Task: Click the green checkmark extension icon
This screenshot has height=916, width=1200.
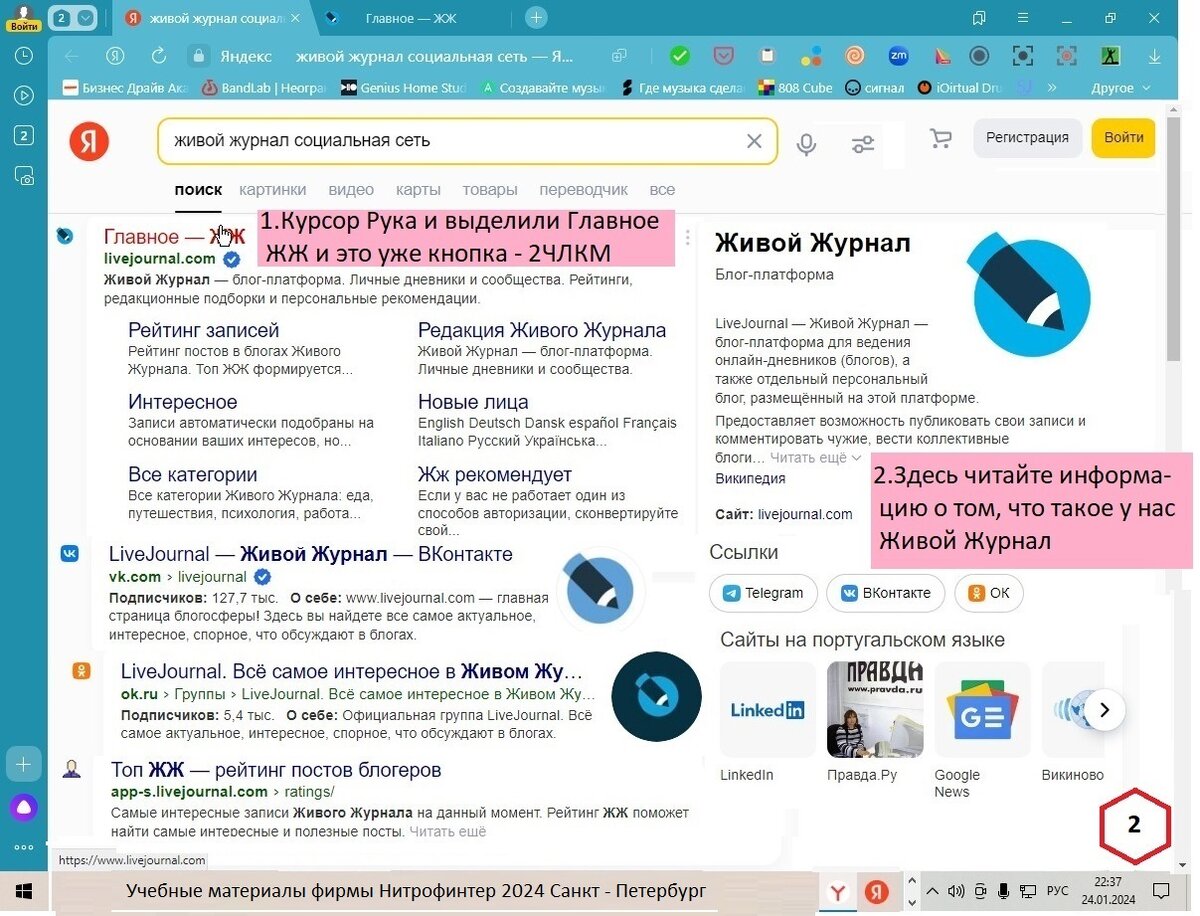Action: 680,56
